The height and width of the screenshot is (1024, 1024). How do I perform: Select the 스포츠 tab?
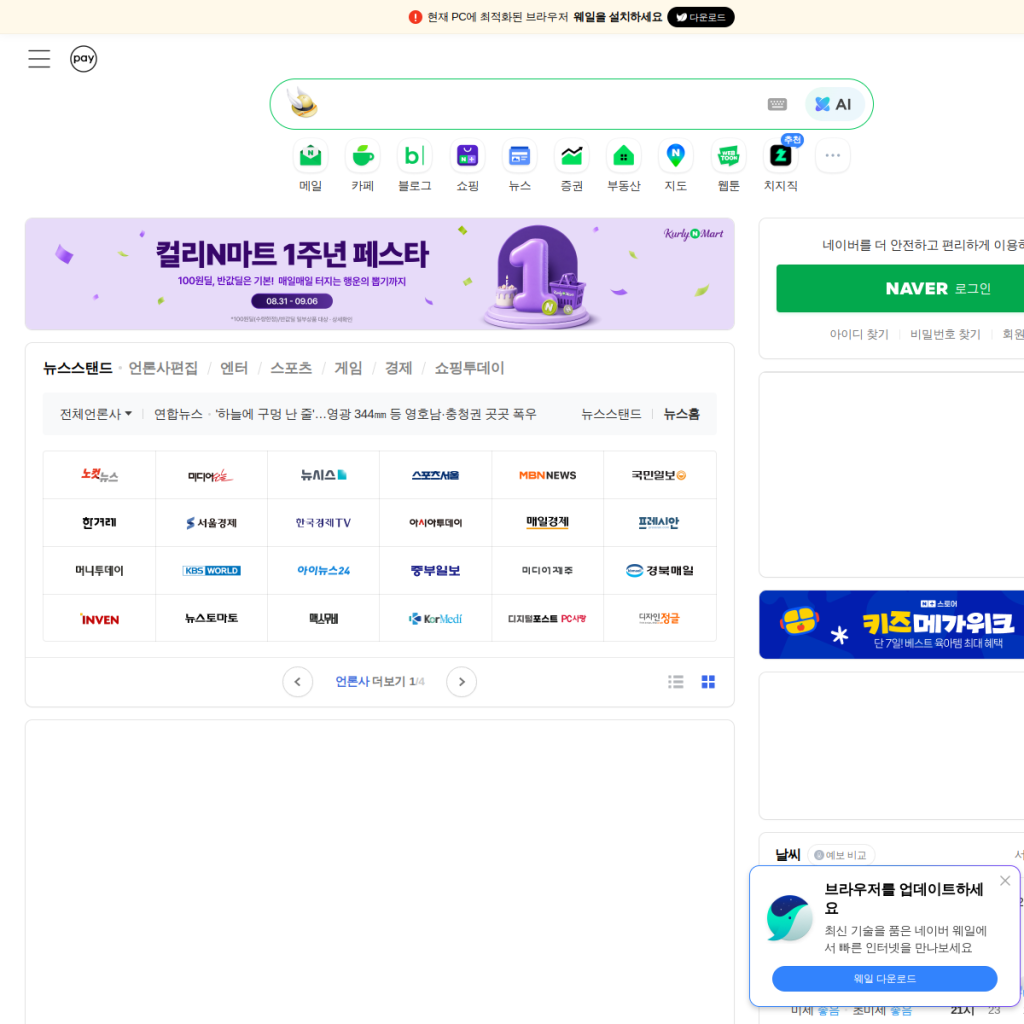[x=291, y=368]
